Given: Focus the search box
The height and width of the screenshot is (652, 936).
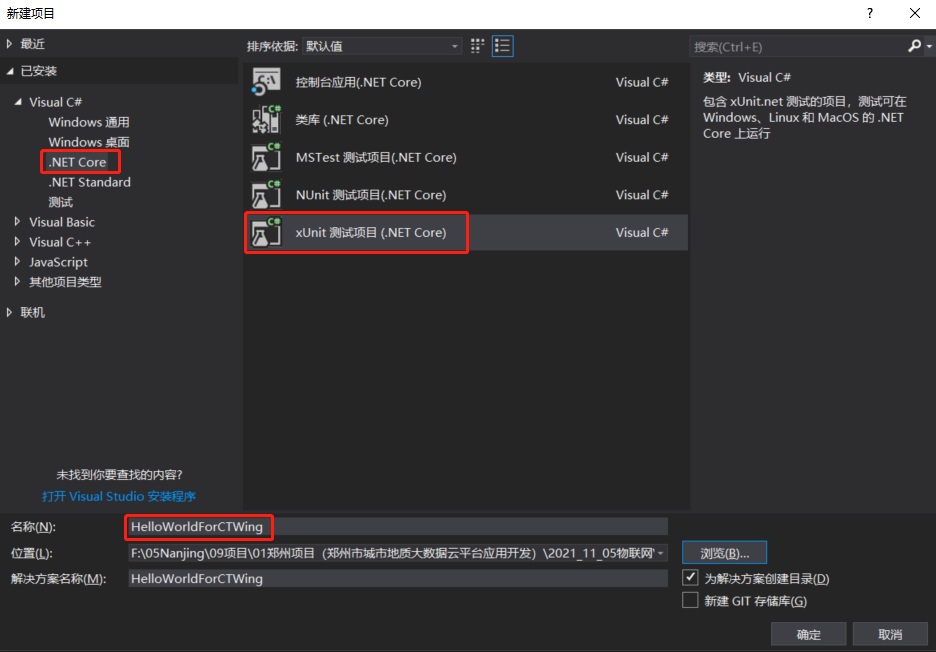Looking at the screenshot, I should tap(798, 47).
